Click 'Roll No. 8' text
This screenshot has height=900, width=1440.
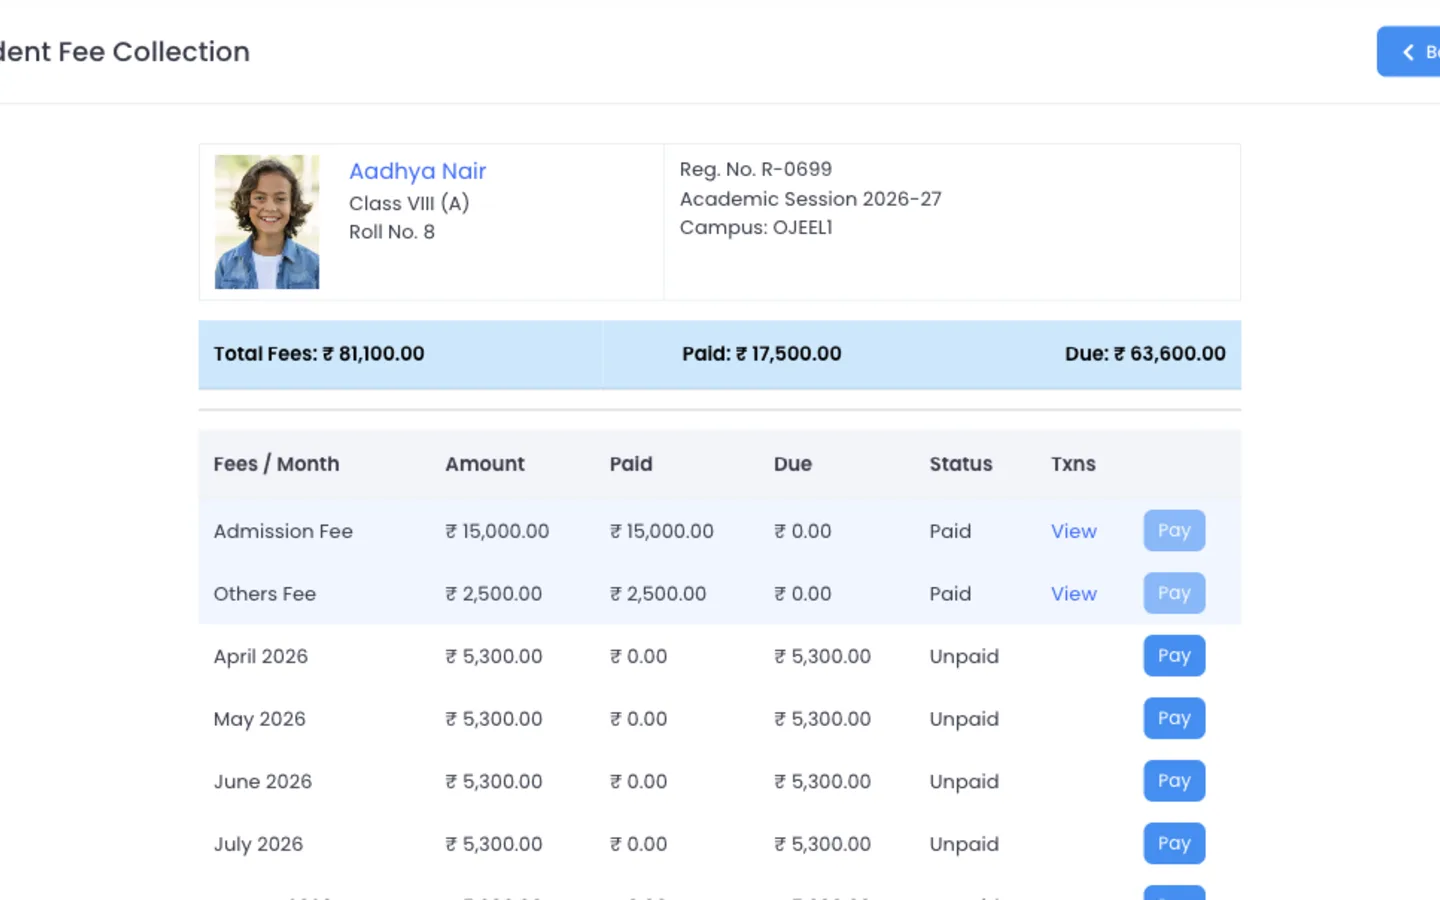coord(392,232)
